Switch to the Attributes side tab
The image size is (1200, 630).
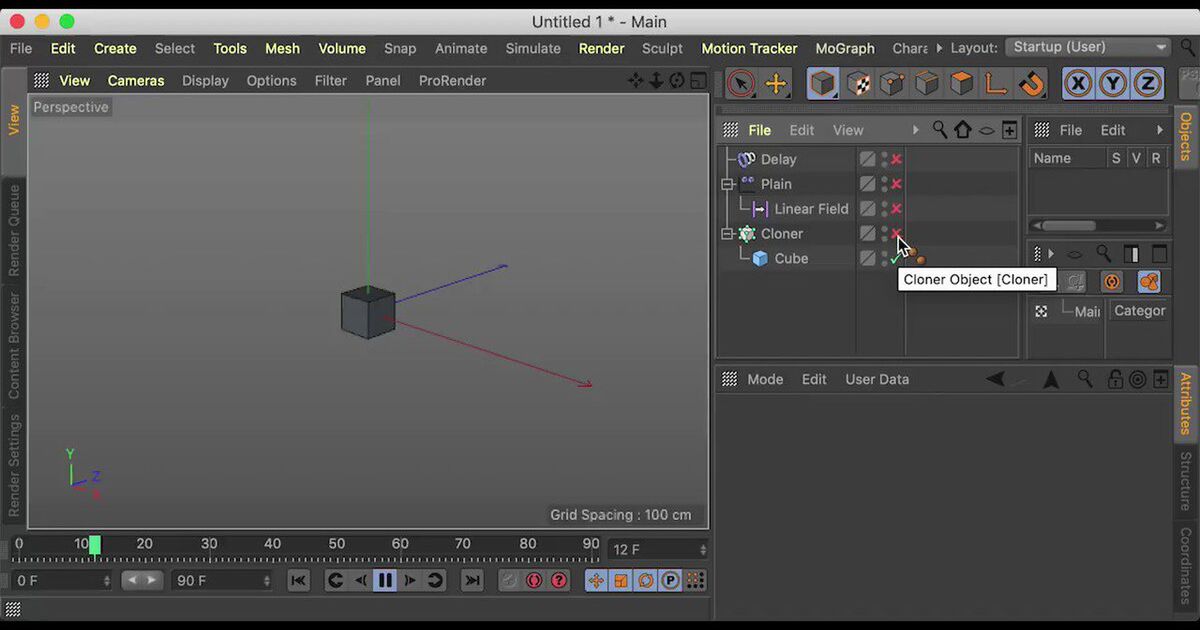tap(1185, 403)
